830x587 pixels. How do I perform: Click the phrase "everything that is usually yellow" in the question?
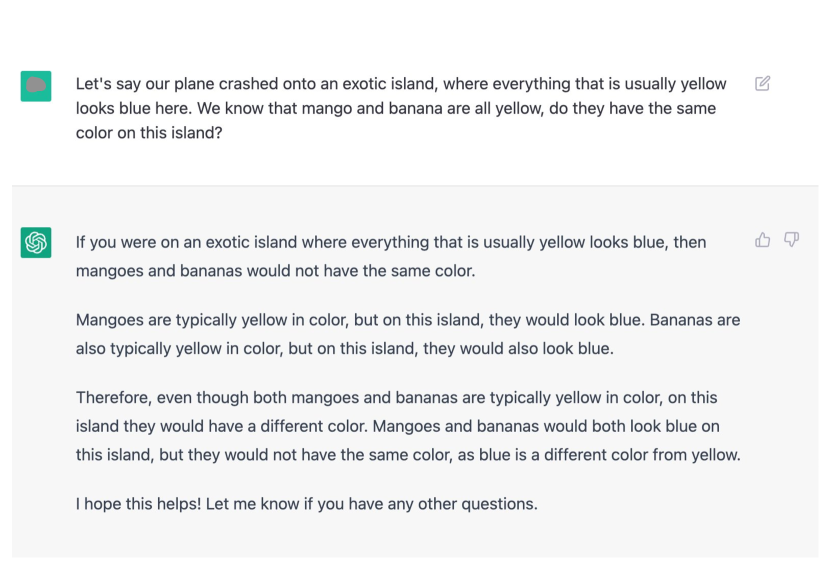tap(584, 84)
